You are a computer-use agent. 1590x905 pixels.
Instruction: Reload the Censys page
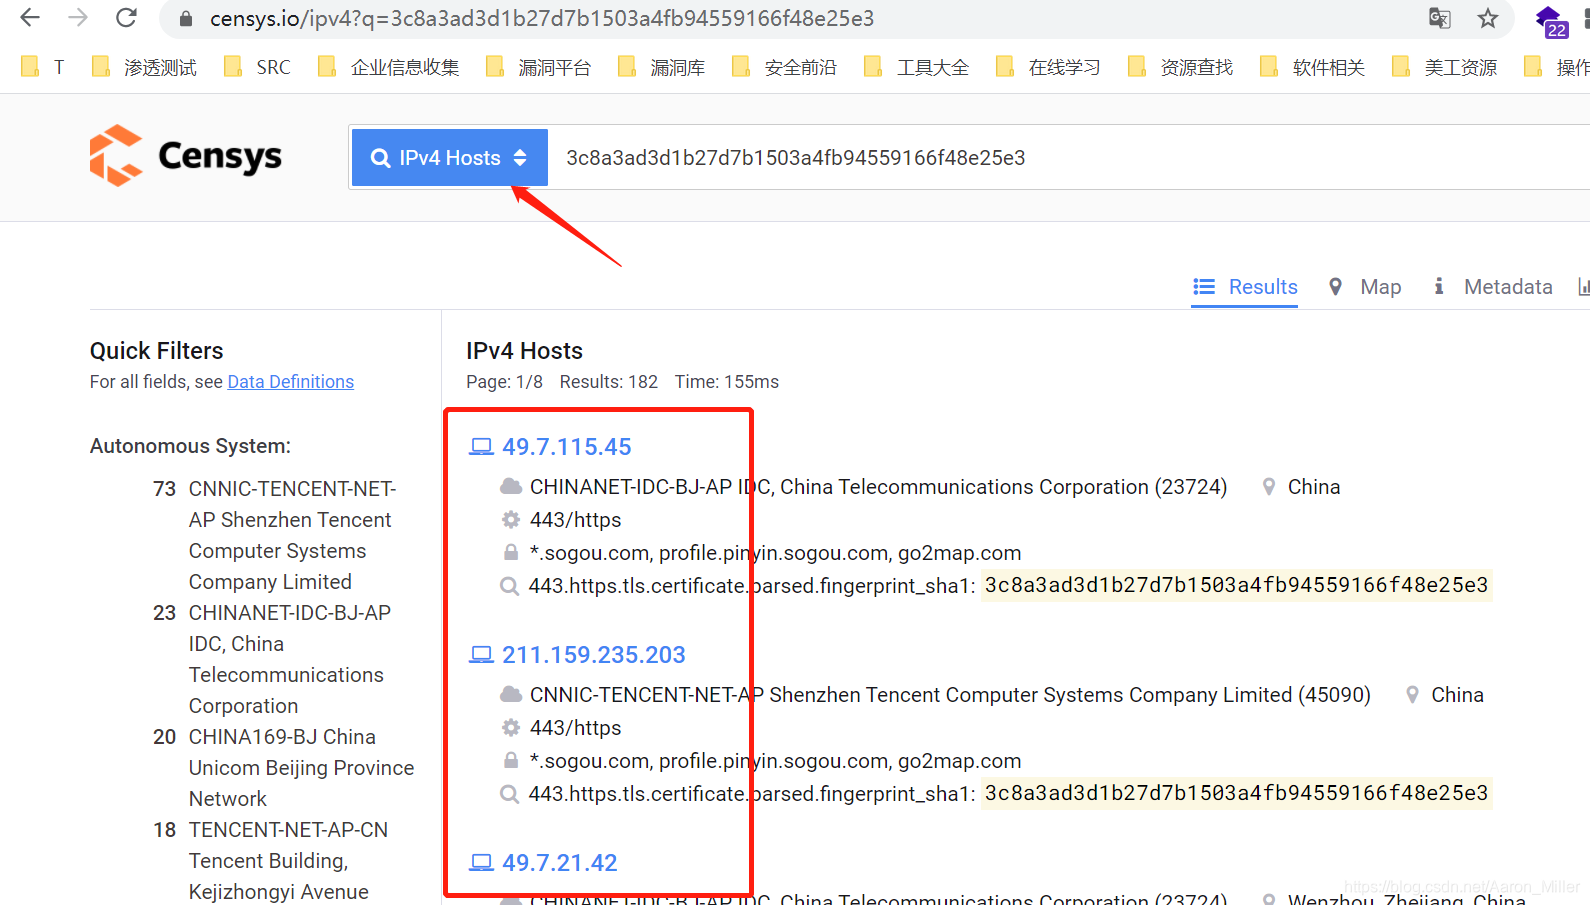click(x=126, y=18)
